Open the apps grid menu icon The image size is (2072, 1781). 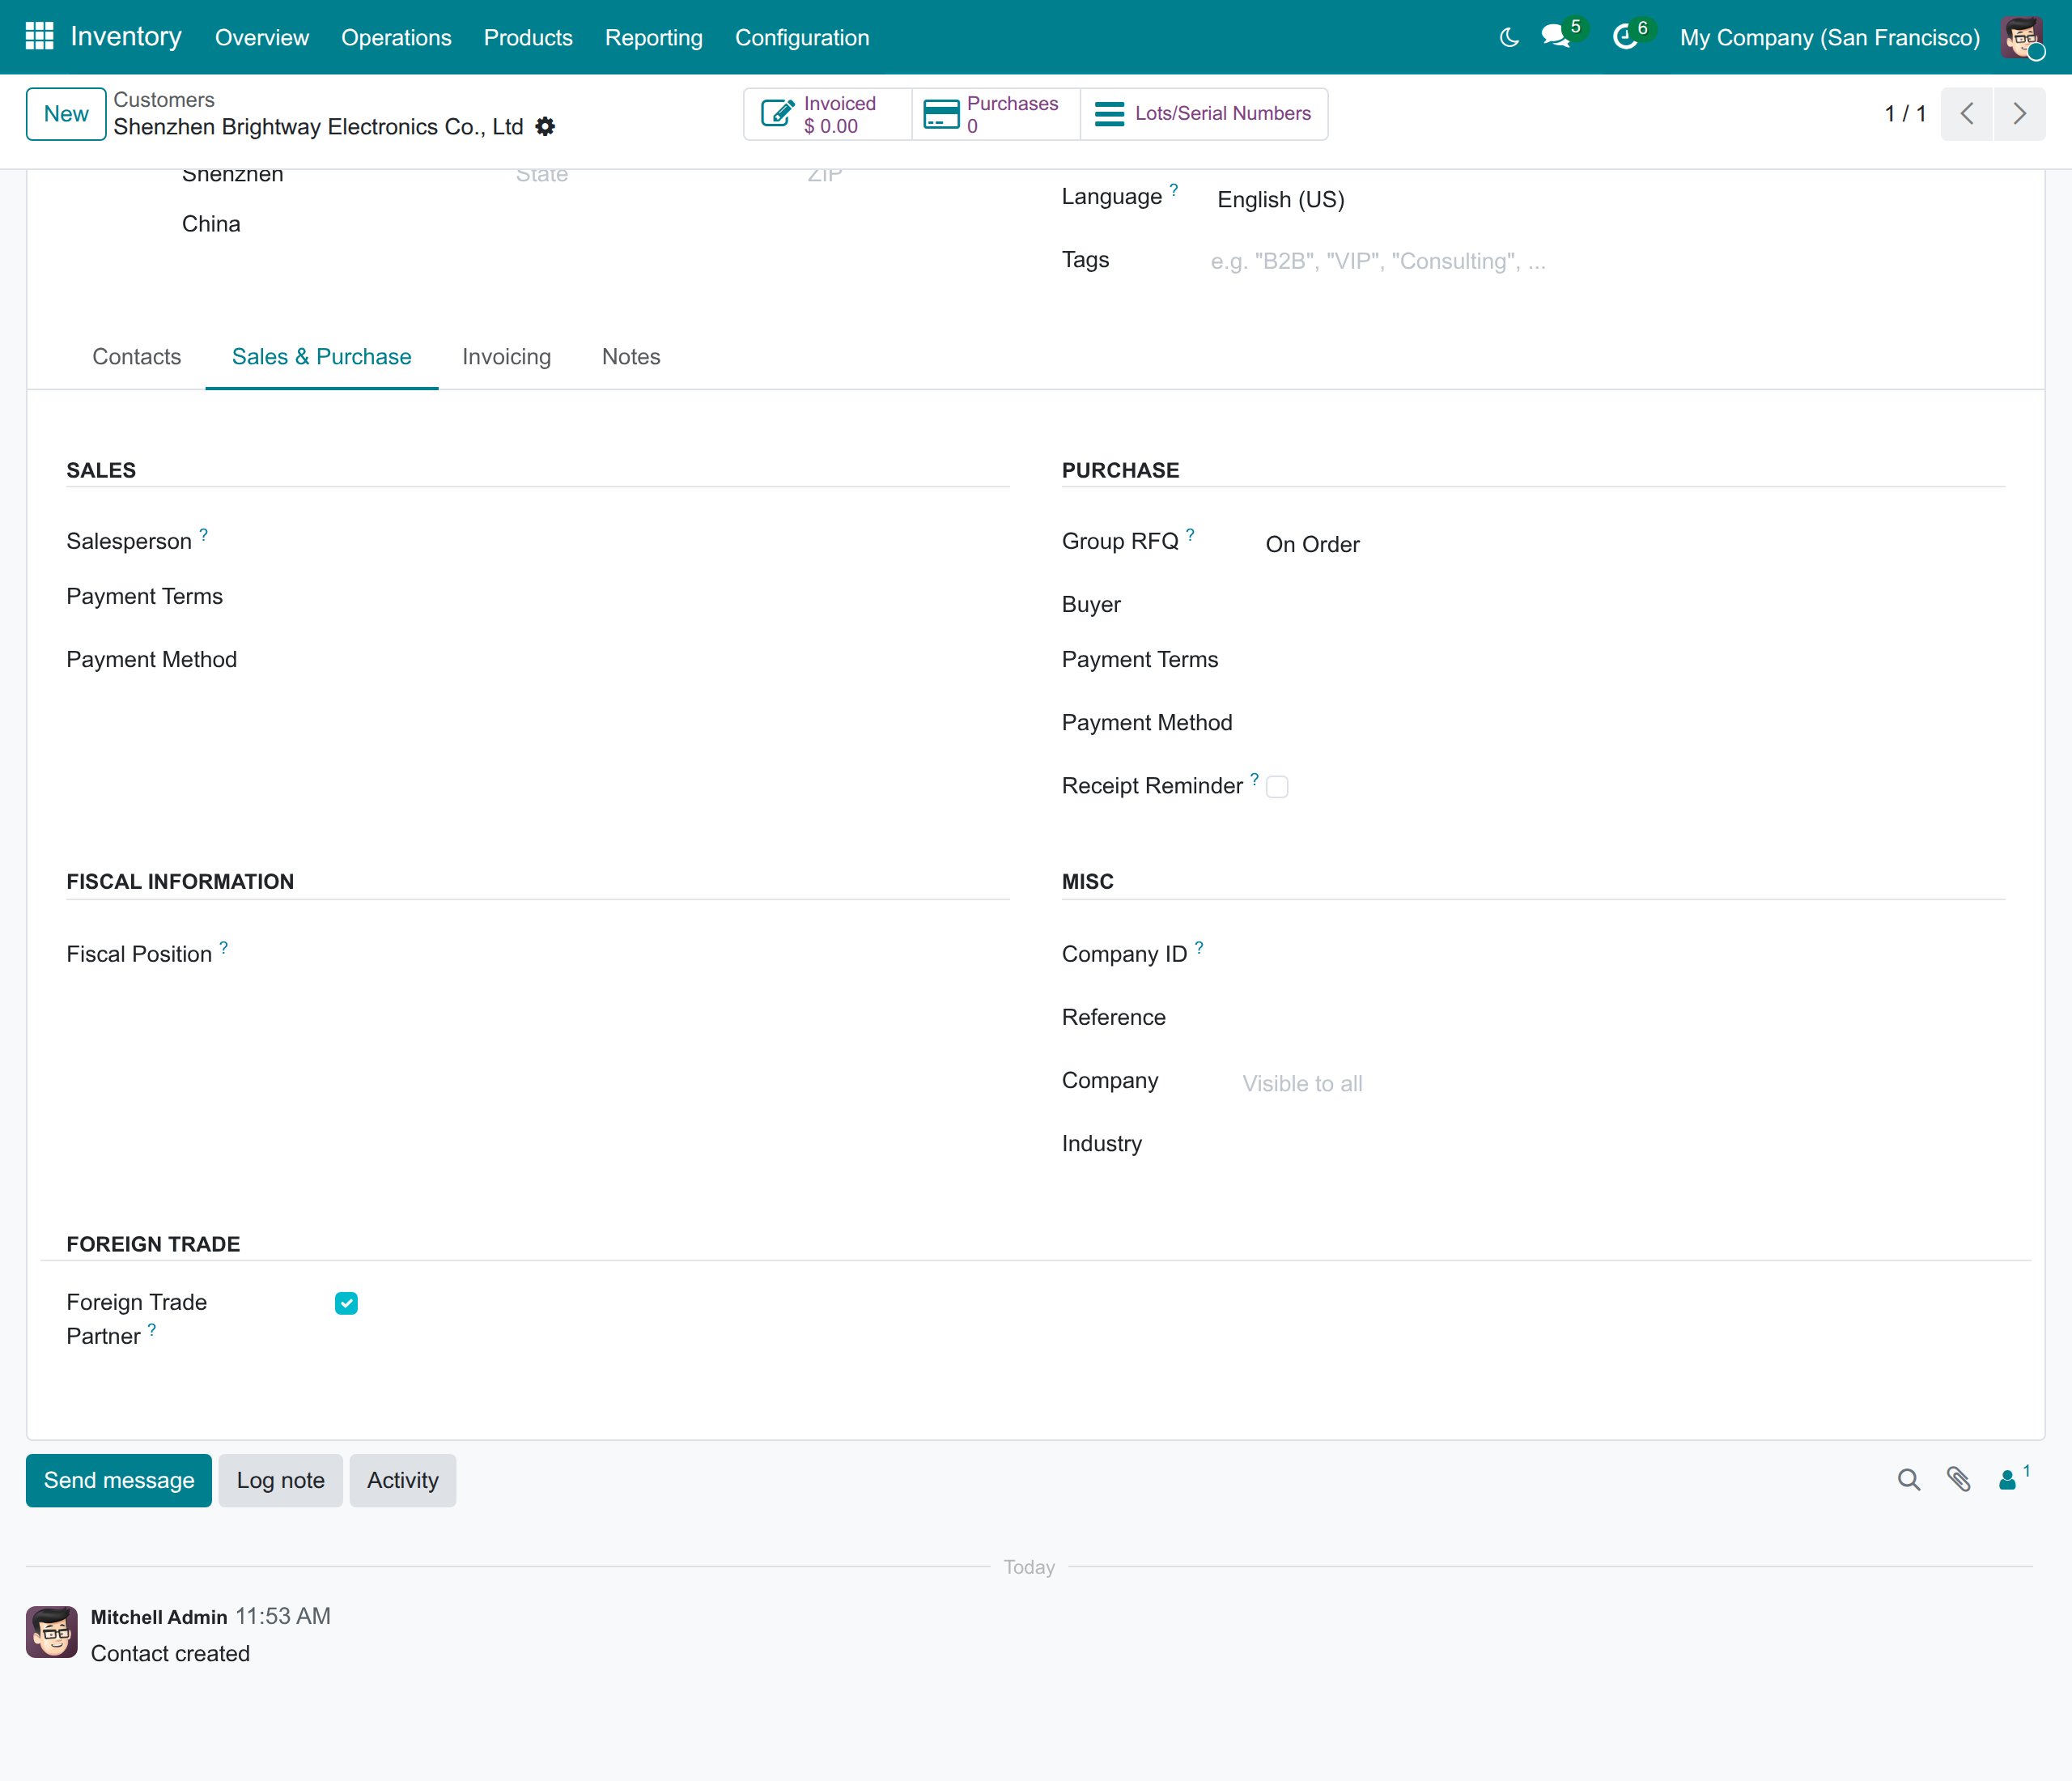click(39, 37)
